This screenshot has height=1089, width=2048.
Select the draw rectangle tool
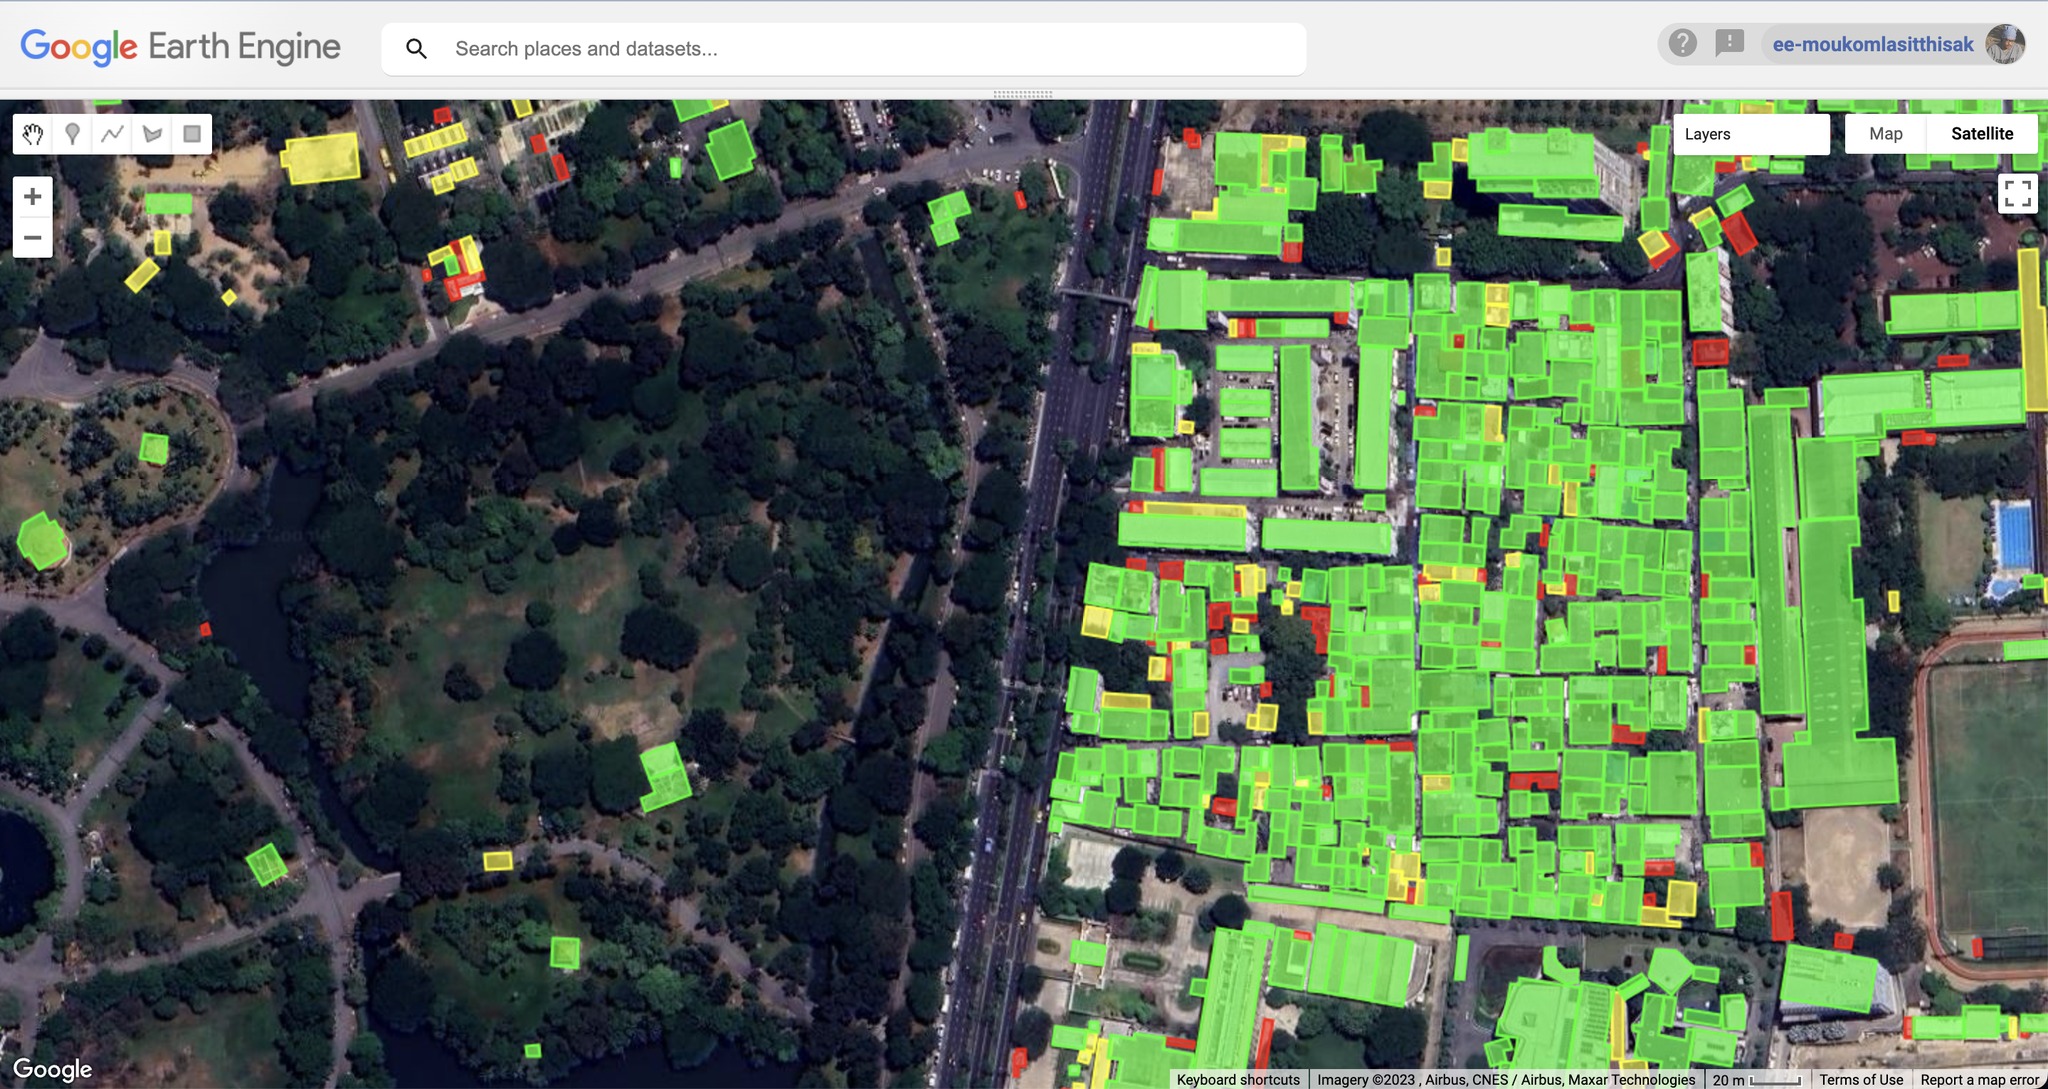coord(192,134)
